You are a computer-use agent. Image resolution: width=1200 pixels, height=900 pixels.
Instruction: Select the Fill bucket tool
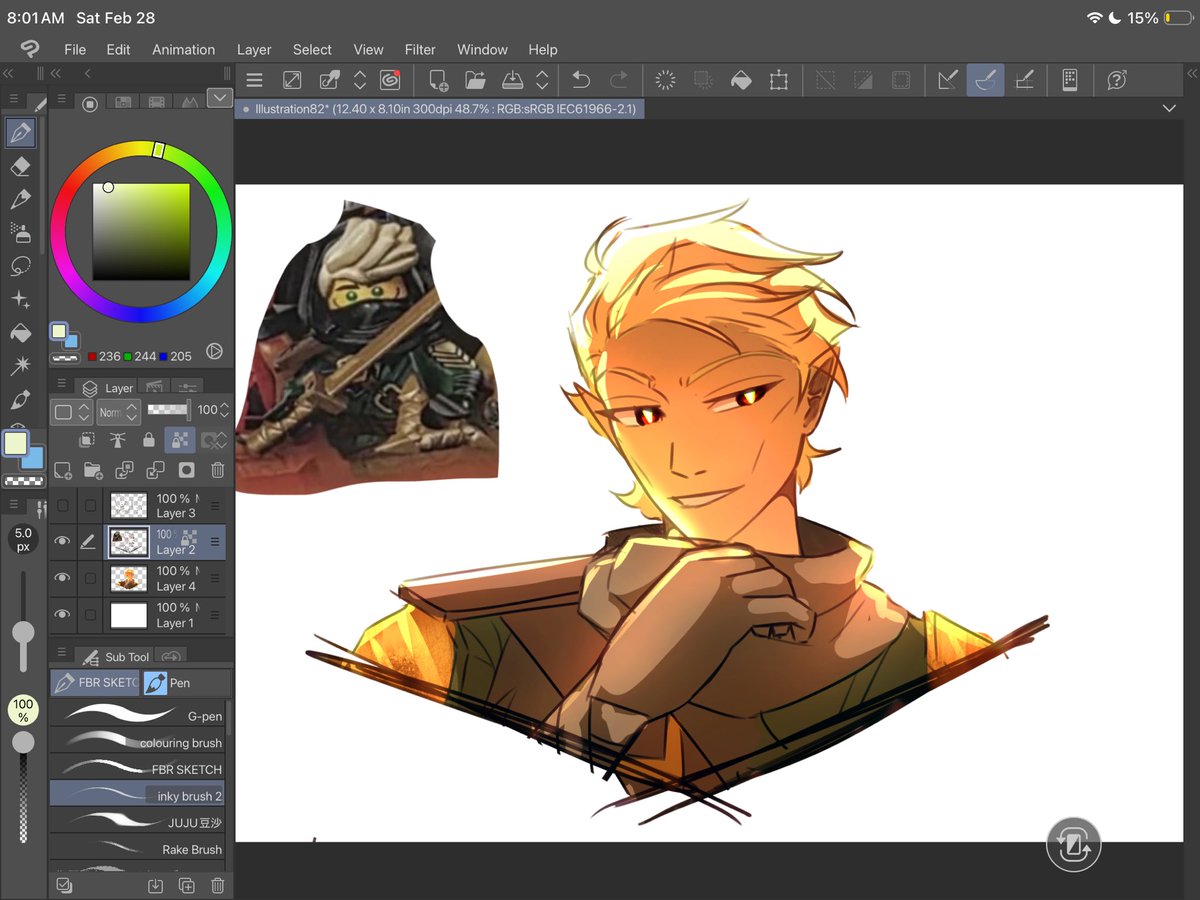coord(22,332)
